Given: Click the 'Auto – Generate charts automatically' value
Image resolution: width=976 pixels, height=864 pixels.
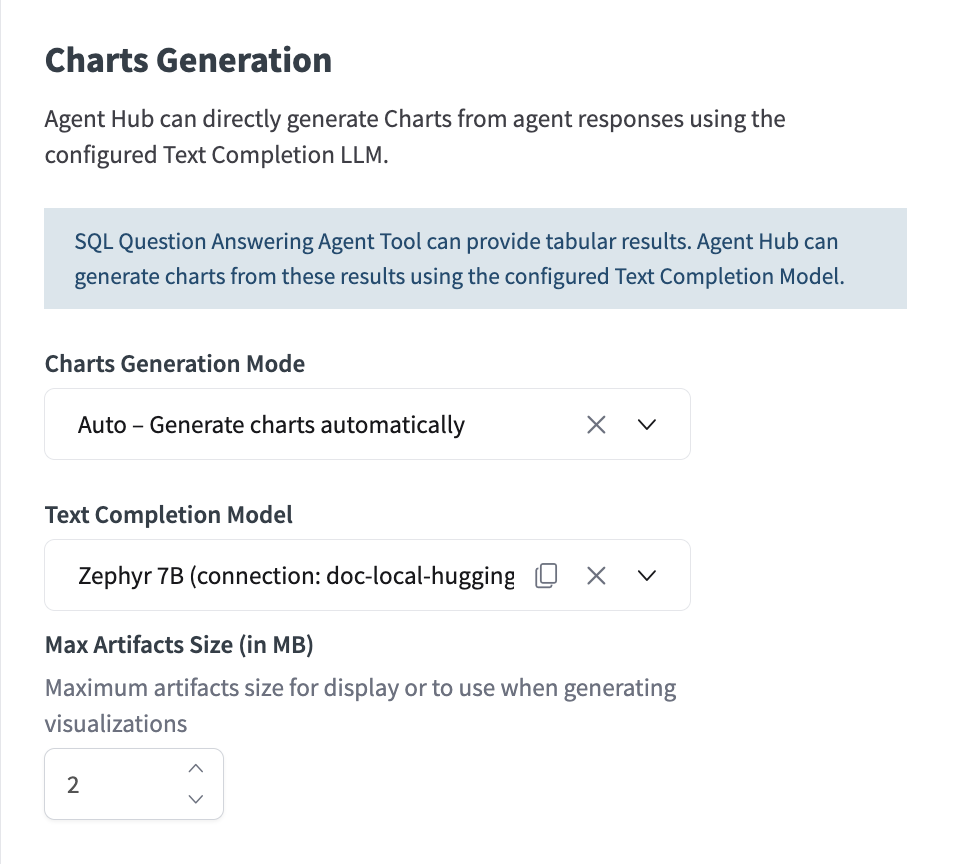Looking at the screenshot, I should [x=271, y=425].
